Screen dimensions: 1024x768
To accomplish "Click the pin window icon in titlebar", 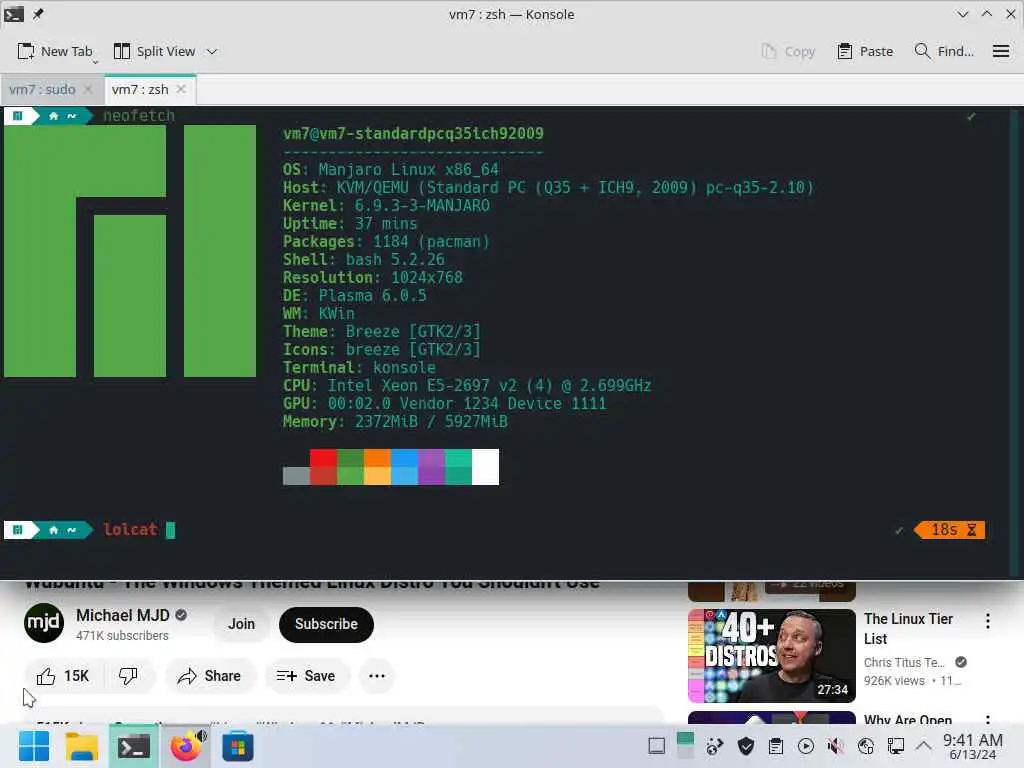I will click(38, 14).
